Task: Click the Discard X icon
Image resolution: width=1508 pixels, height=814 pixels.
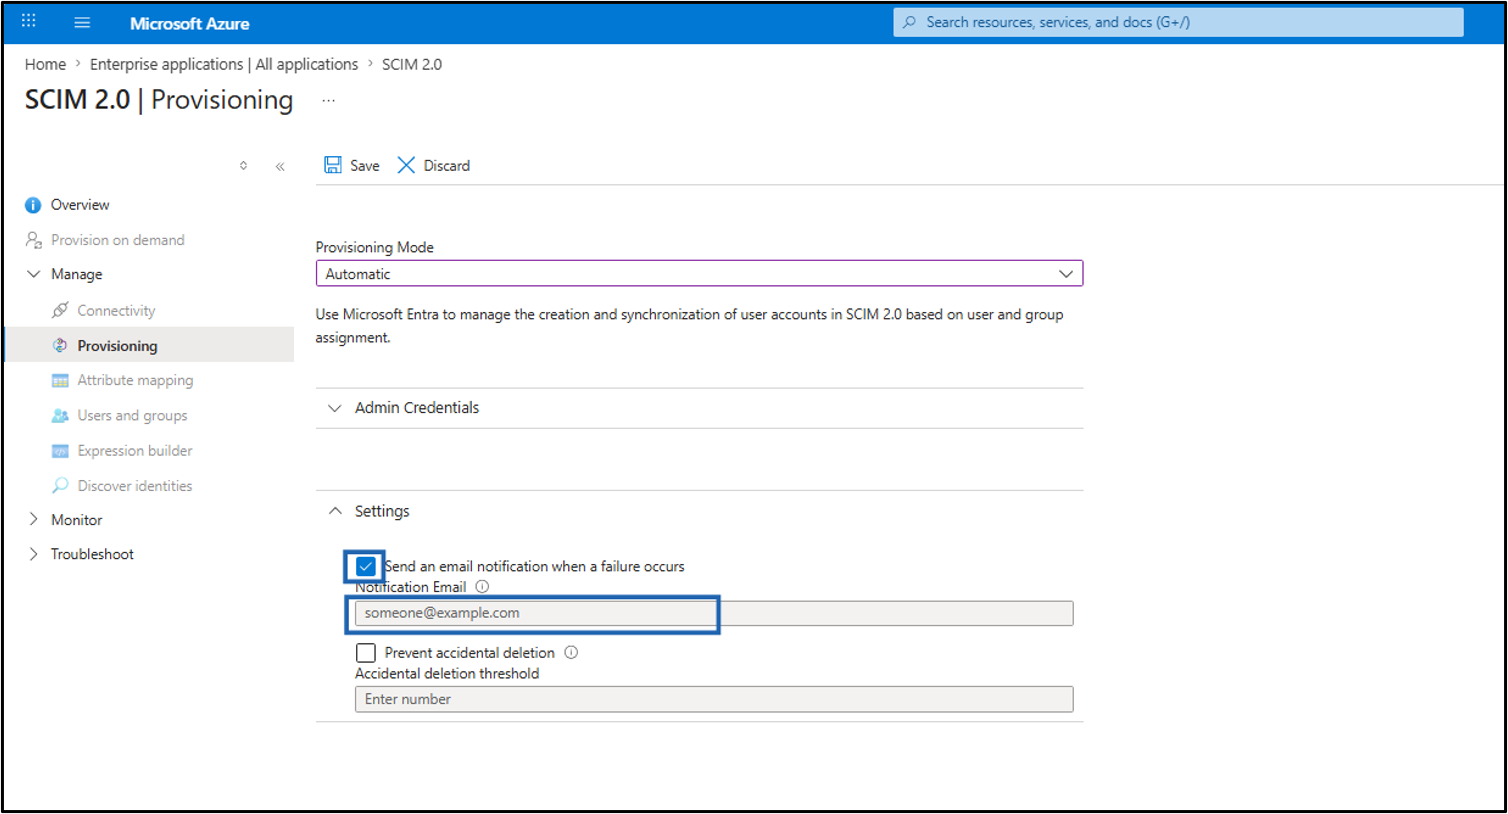Action: [x=406, y=165]
